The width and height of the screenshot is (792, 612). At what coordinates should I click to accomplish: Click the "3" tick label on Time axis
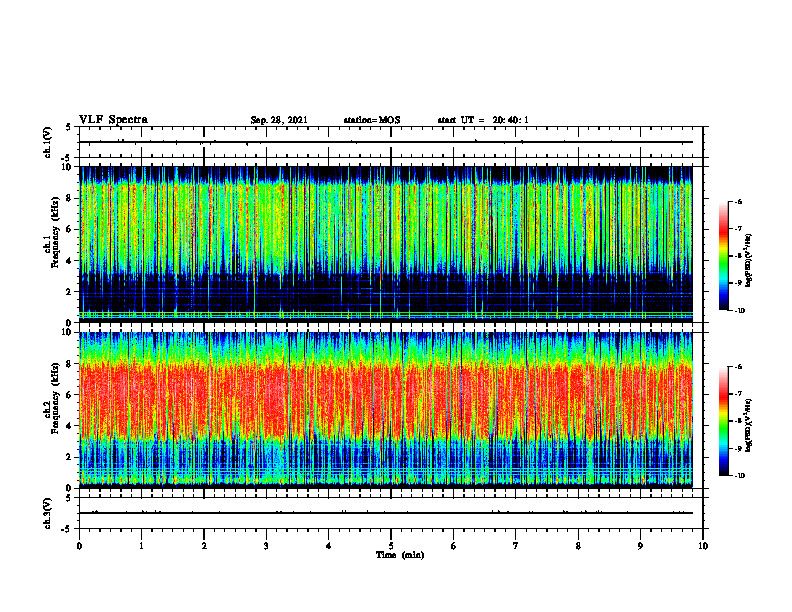click(266, 546)
